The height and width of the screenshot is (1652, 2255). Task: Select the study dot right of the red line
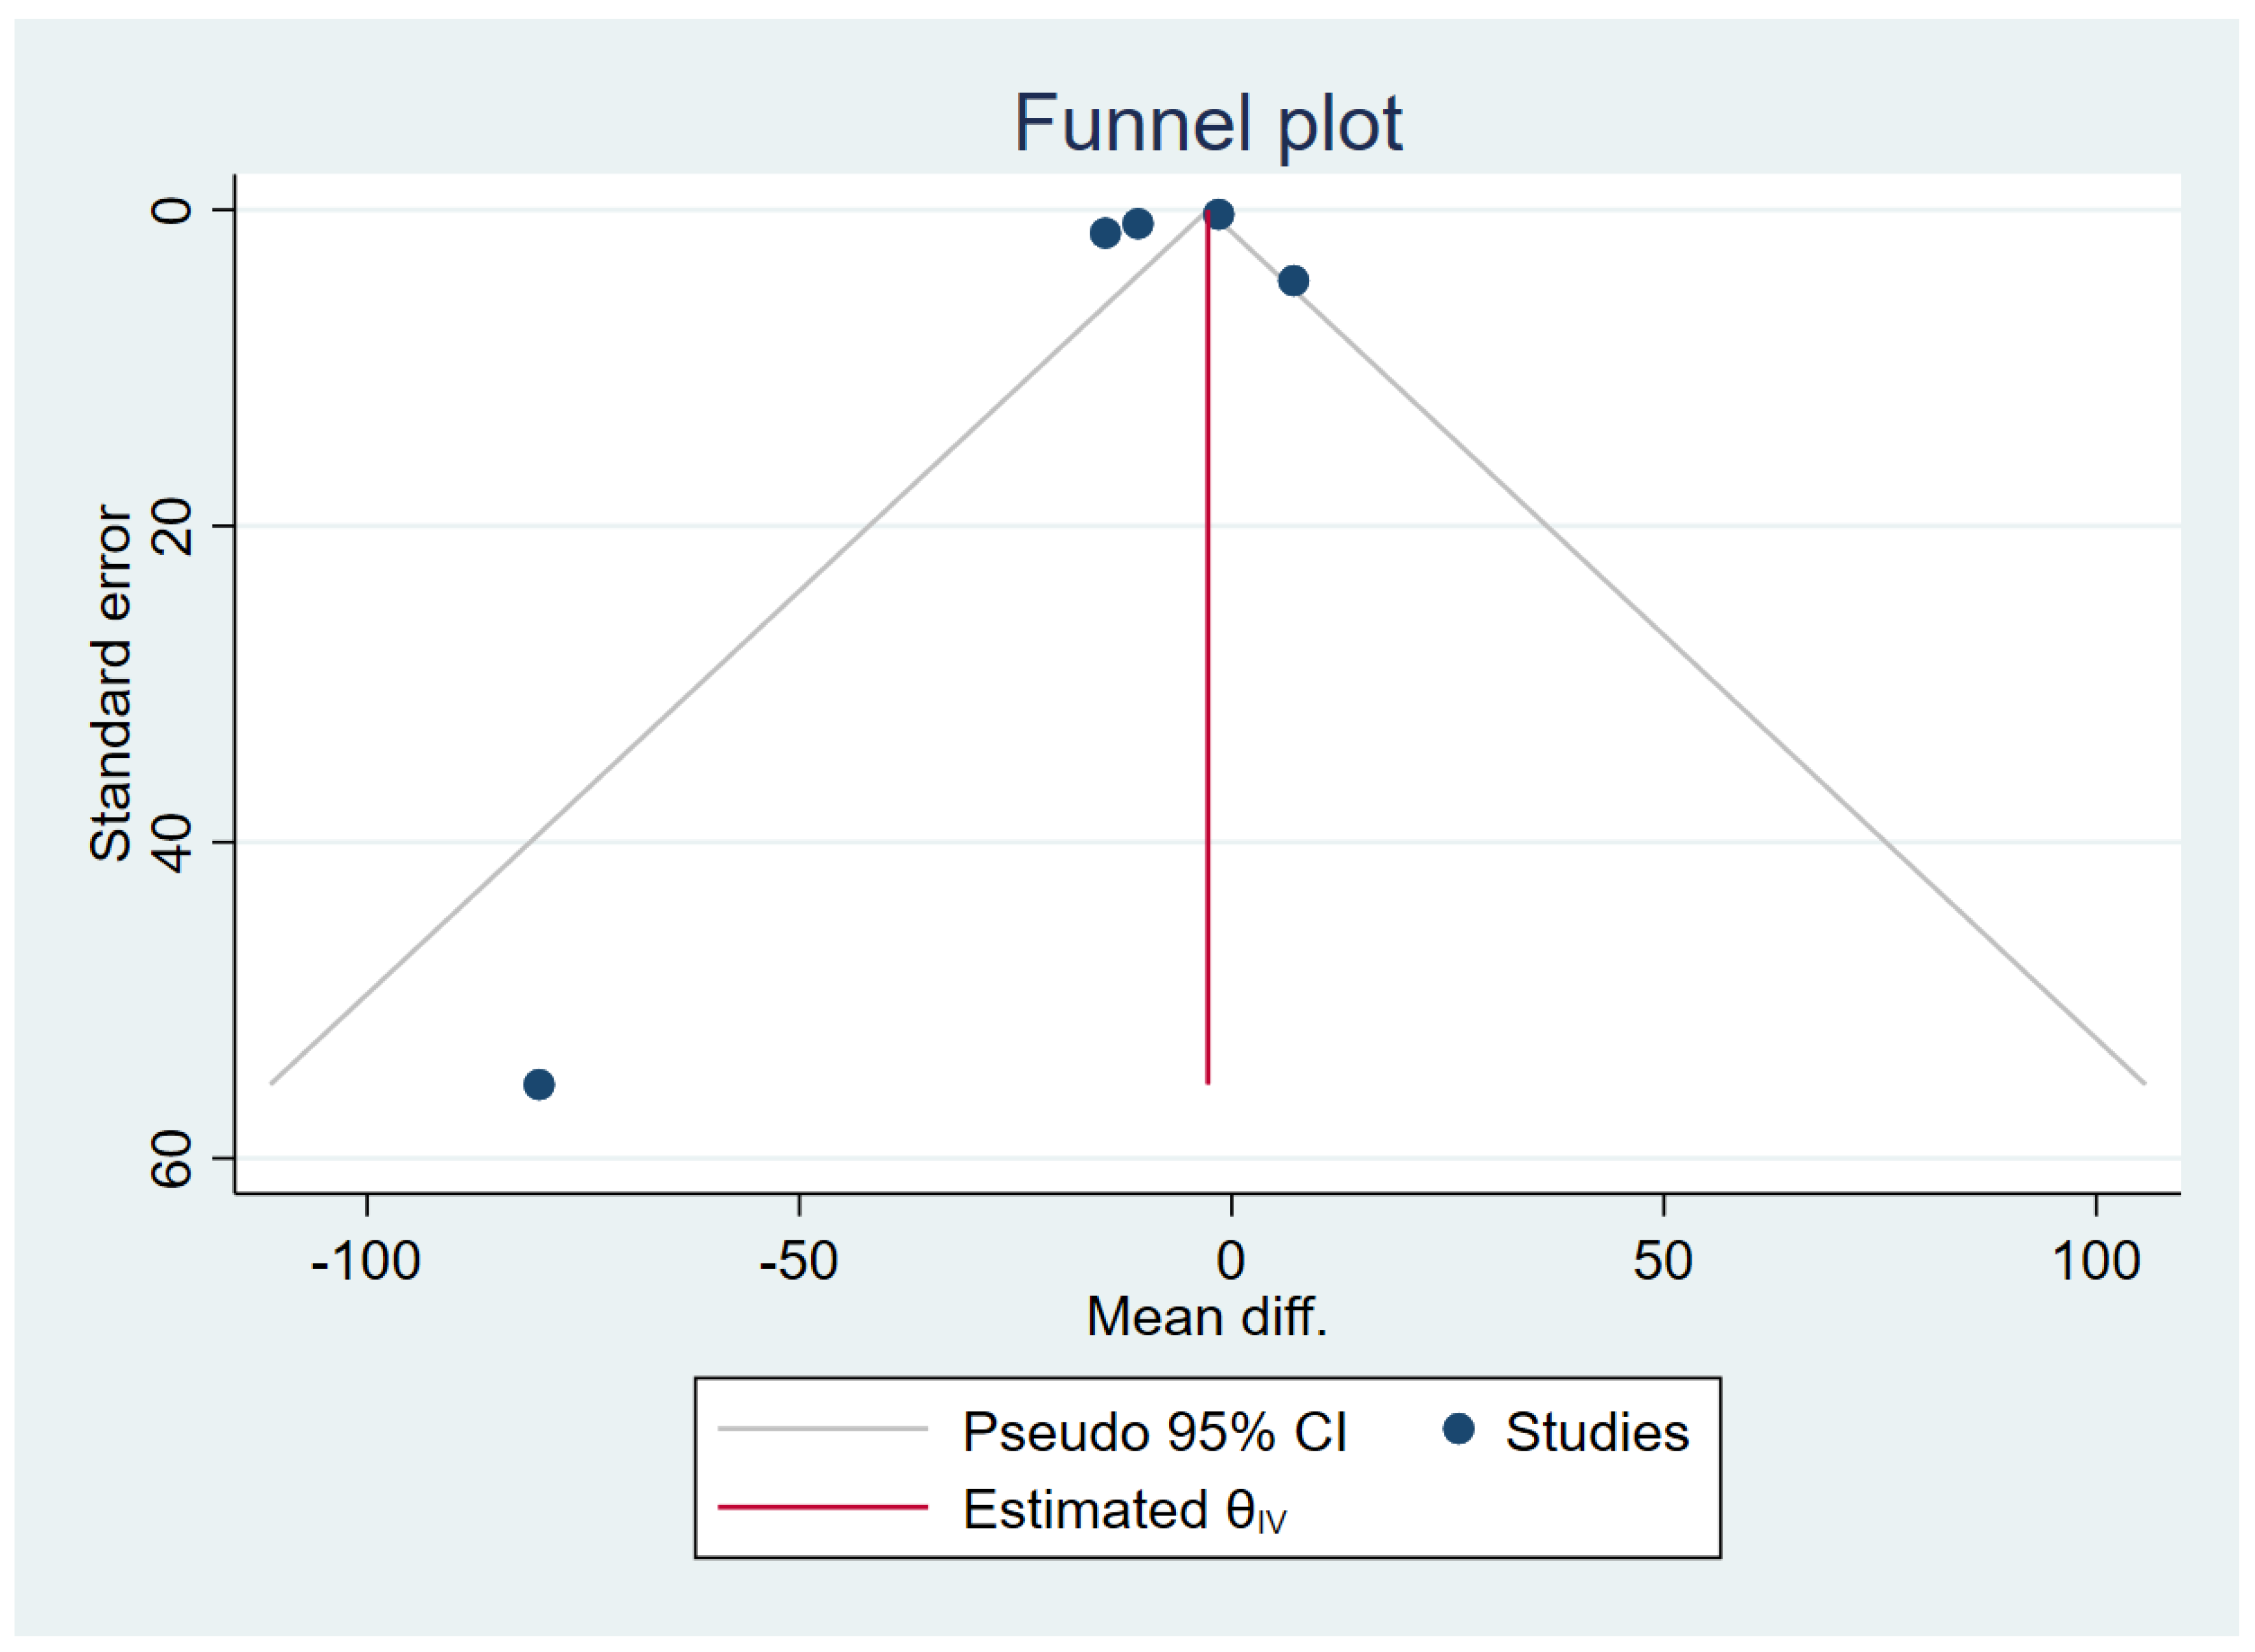pos(1293,281)
